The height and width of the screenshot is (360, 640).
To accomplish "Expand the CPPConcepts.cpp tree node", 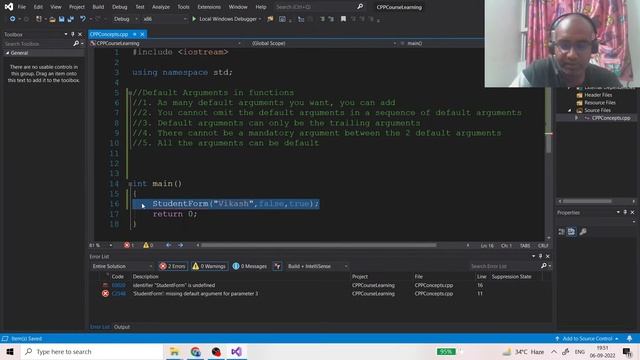I will [576, 118].
